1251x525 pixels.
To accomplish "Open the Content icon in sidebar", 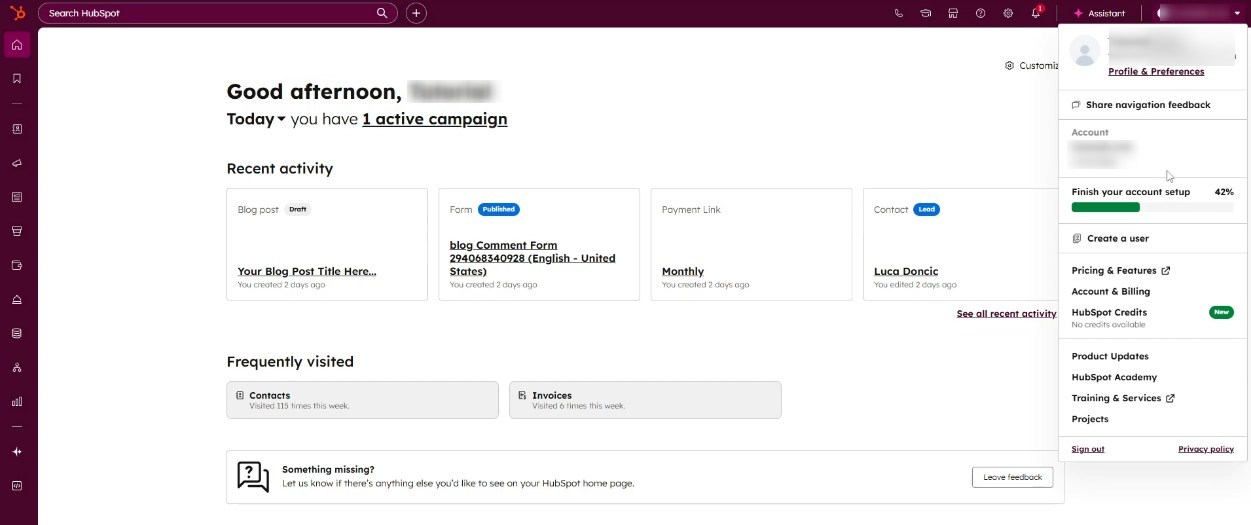I will coord(17,197).
